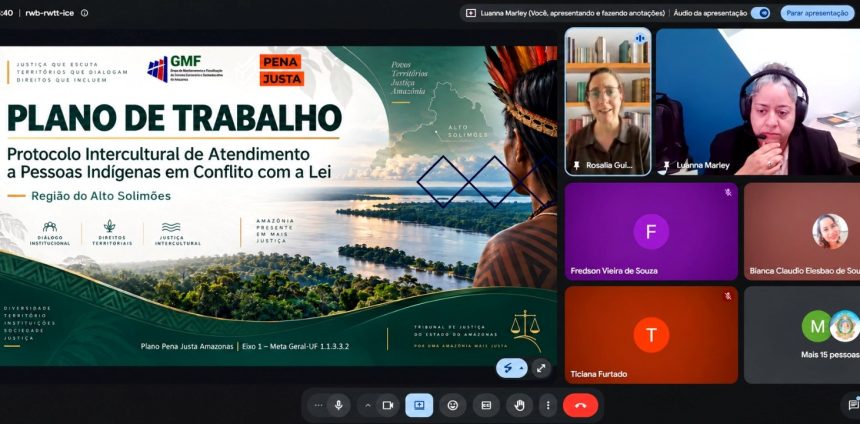Click muted mic icon on Ticiana Furtado's tile
Screen dimensions: 860x424
[728, 296]
